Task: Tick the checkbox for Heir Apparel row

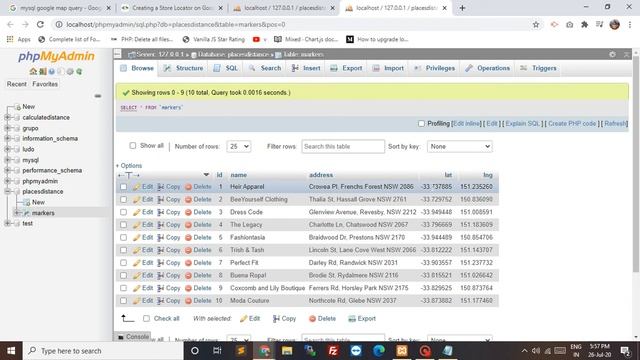Action: [123, 187]
